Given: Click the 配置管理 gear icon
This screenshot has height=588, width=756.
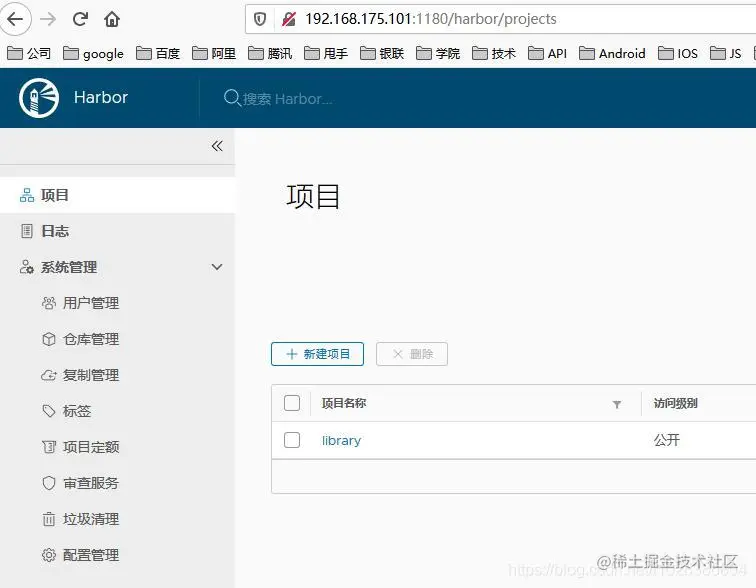Looking at the screenshot, I should [49, 555].
